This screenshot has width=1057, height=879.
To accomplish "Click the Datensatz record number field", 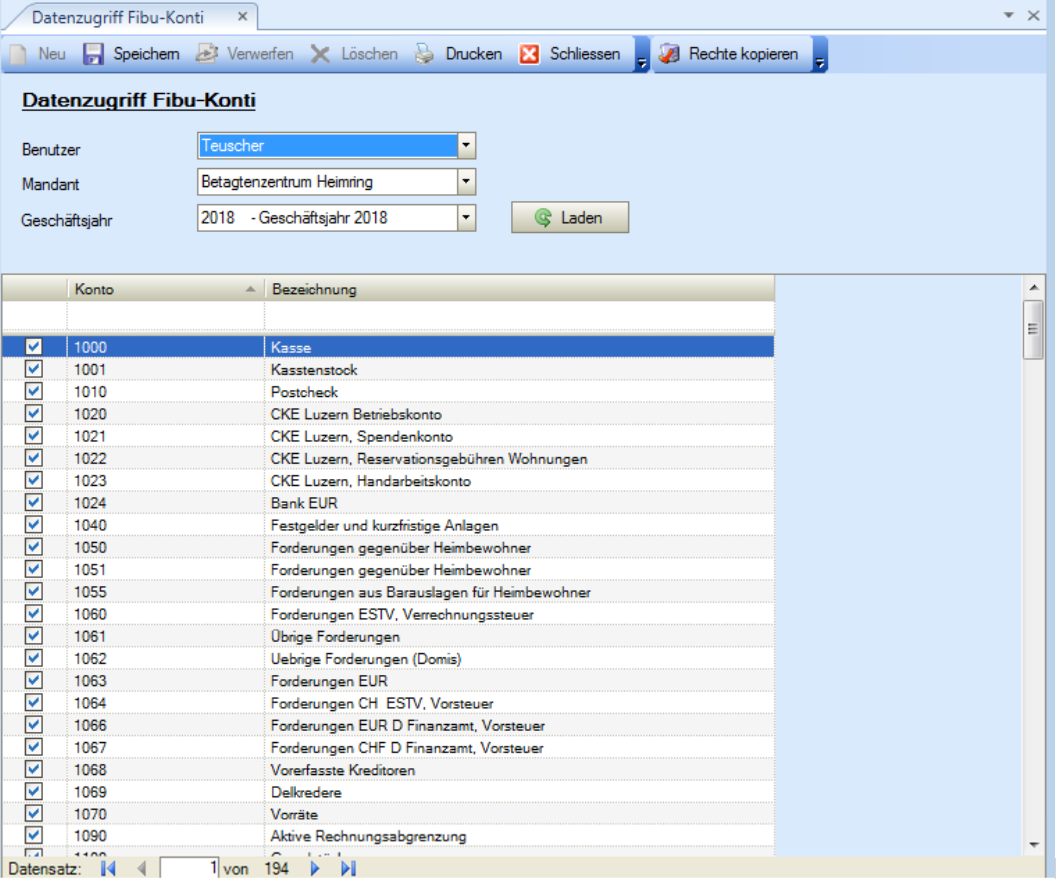I will (190, 868).
